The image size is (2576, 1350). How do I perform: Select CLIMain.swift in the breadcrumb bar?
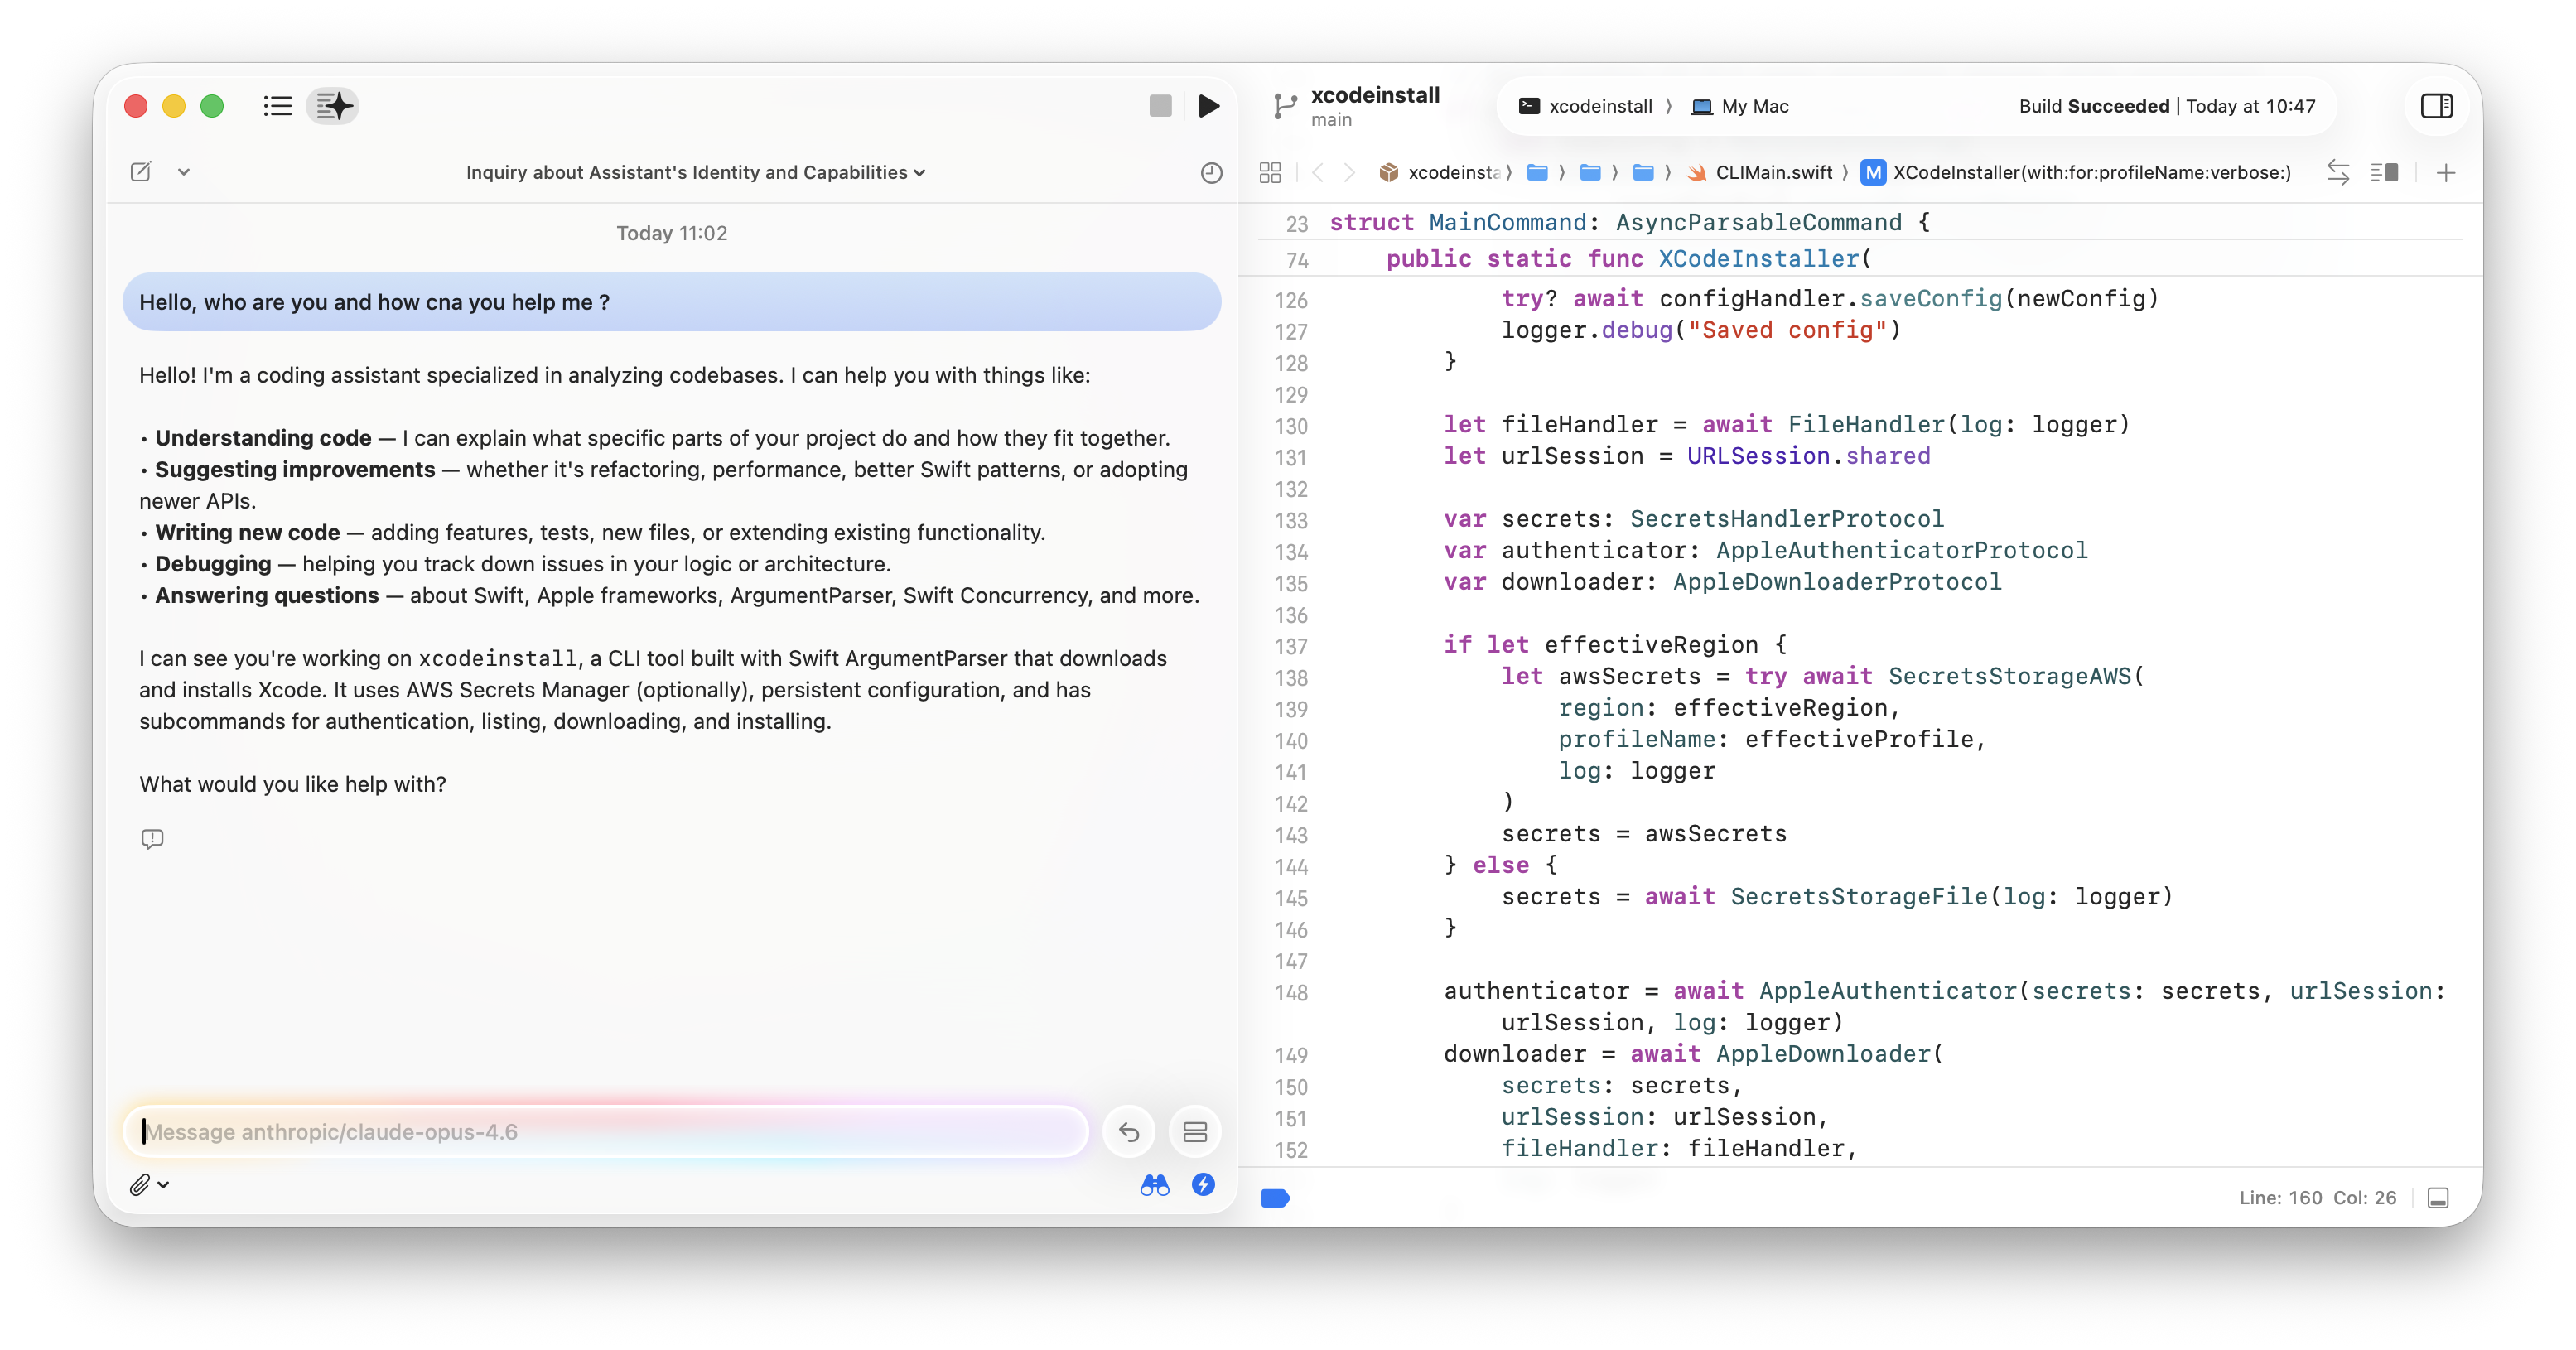pos(1775,172)
